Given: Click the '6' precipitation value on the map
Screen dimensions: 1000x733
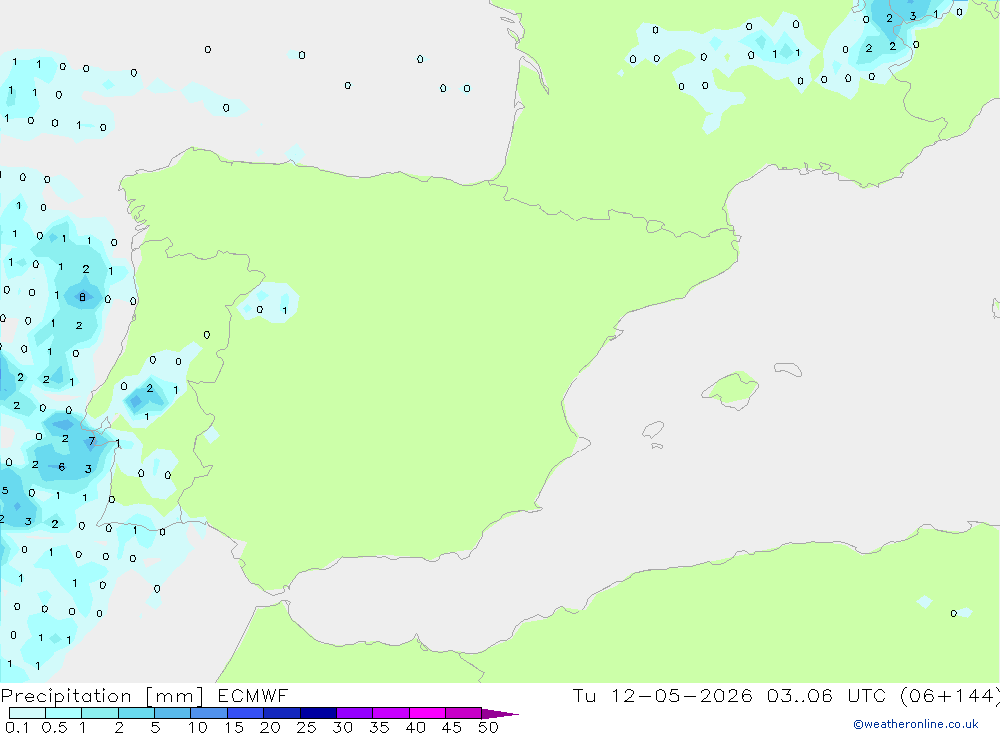Looking at the screenshot, I should 62,467.
